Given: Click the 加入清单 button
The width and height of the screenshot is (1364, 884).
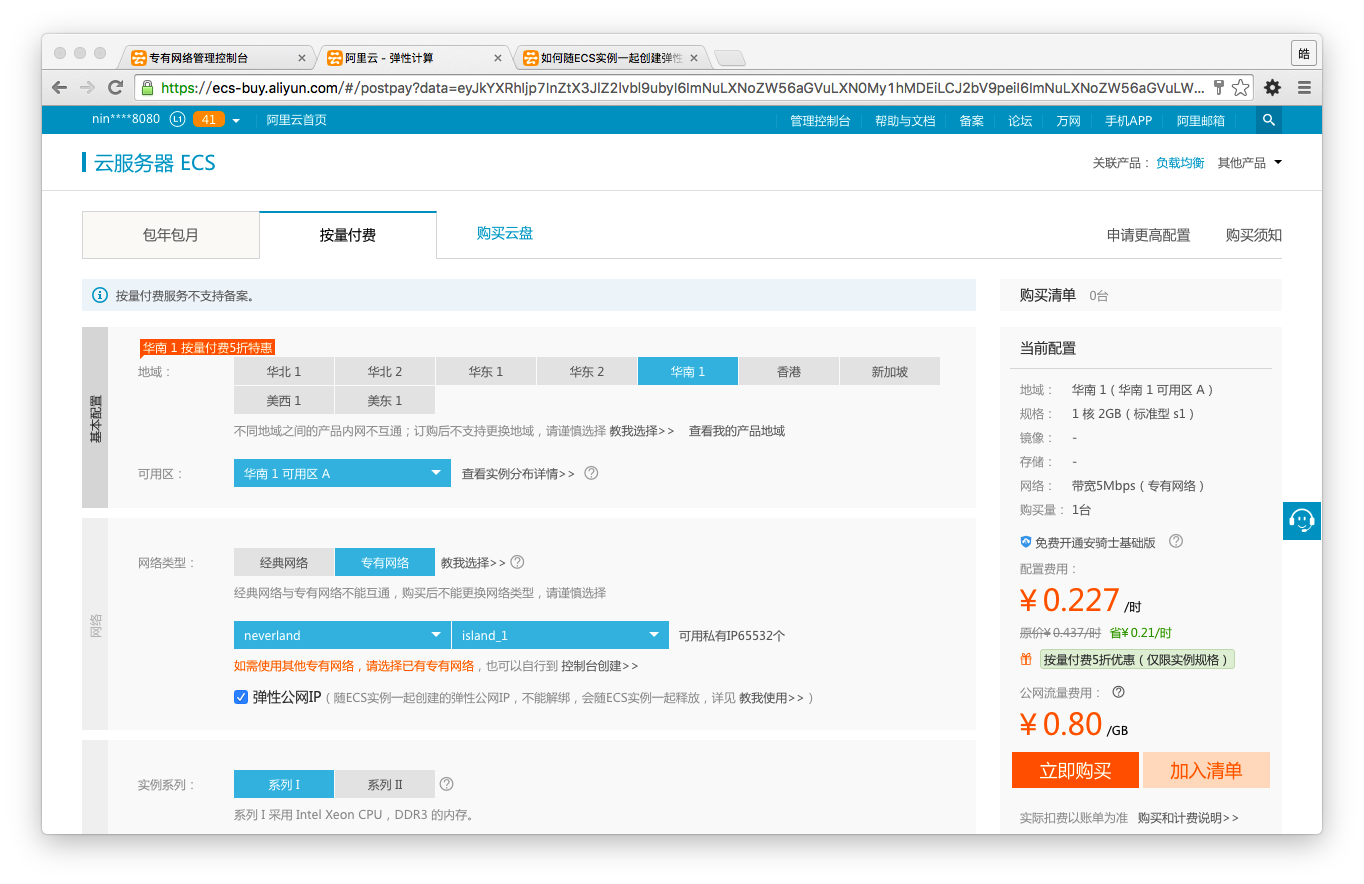Looking at the screenshot, I should coord(1206,770).
